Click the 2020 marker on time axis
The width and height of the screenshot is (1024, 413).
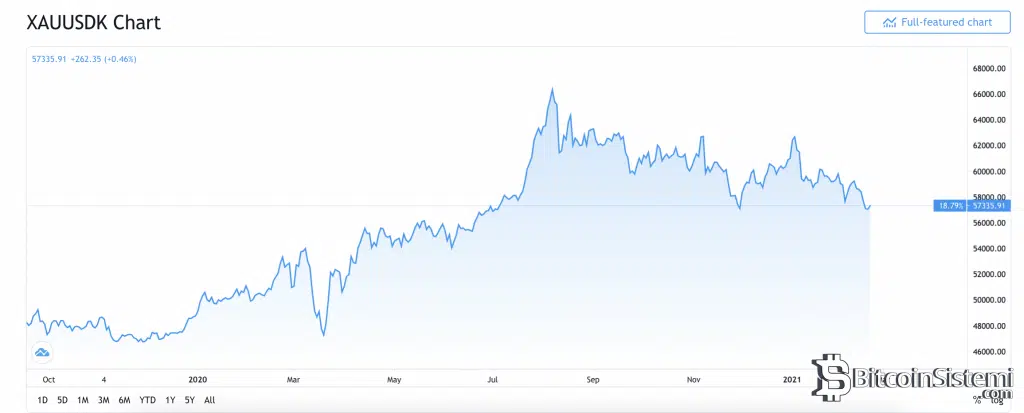click(197, 379)
